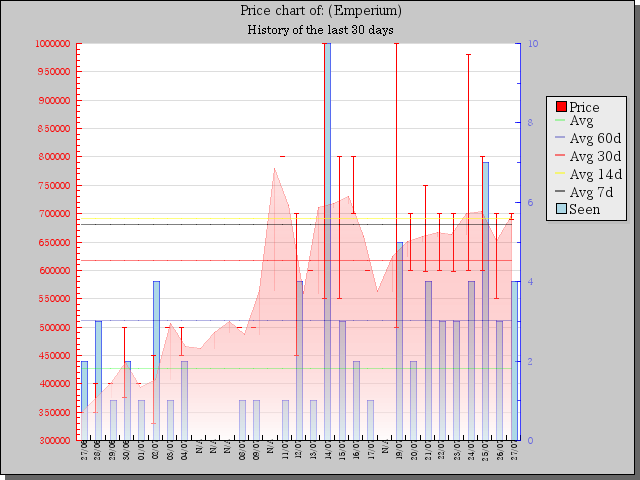Click the Seen bar for 02/07

pos(156,361)
